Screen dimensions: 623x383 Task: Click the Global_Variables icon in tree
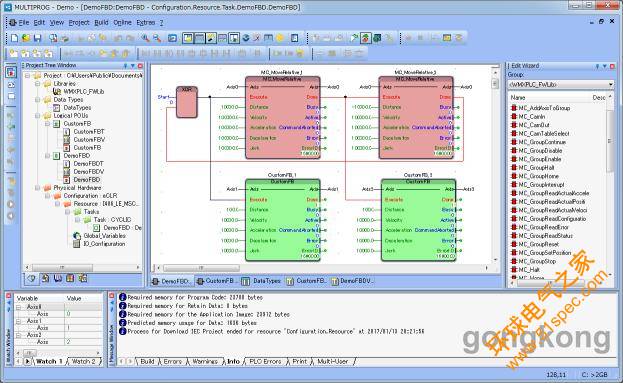pyautogui.click(x=77, y=236)
